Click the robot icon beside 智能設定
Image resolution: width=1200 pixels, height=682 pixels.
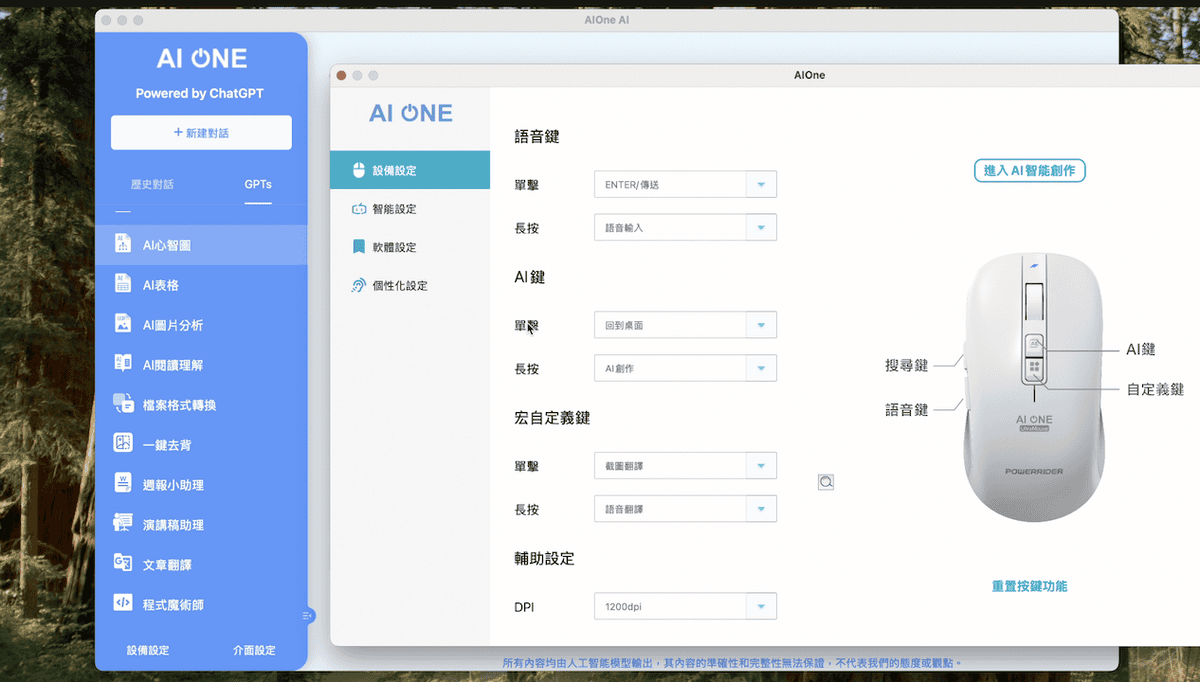coord(359,209)
